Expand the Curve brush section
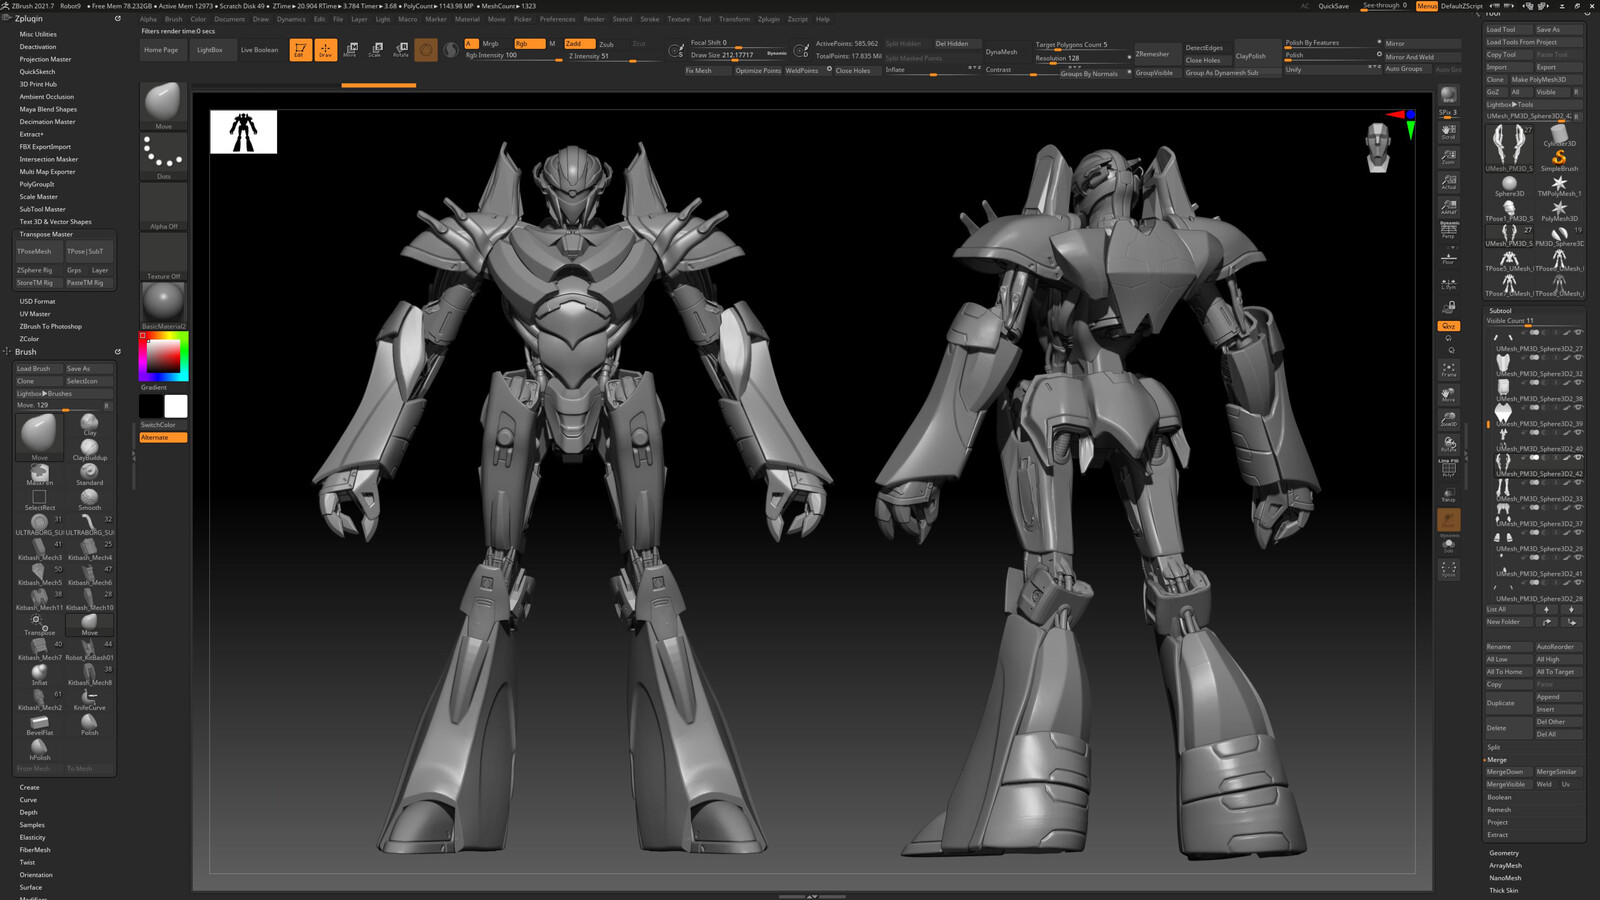Image resolution: width=1600 pixels, height=900 pixels. [x=28, y=800]
